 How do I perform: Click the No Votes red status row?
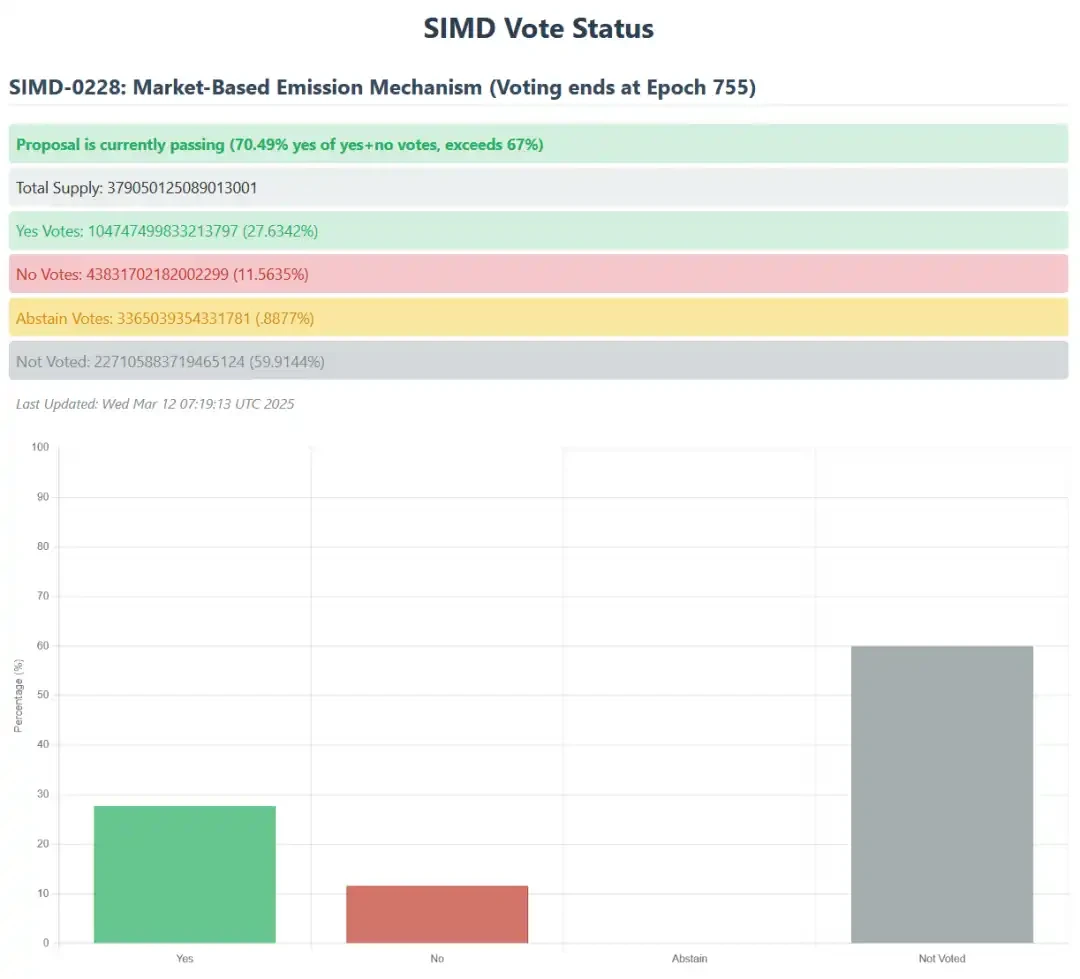539,274
